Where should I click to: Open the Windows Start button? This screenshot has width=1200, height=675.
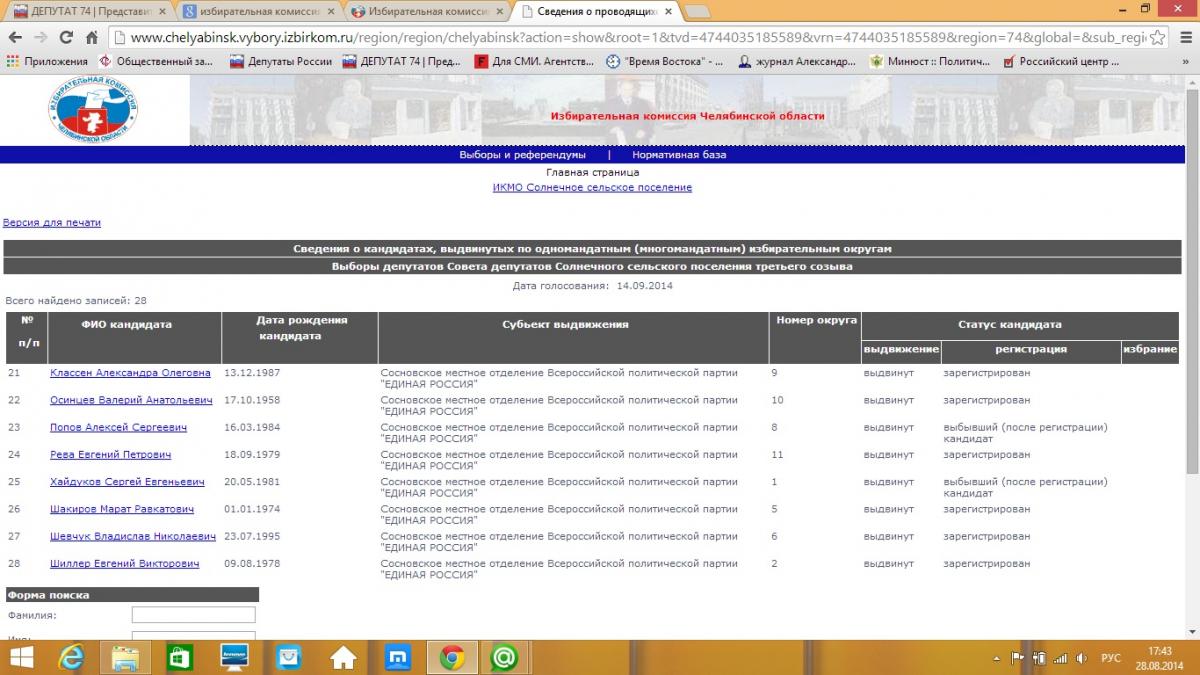pos(20,657)
